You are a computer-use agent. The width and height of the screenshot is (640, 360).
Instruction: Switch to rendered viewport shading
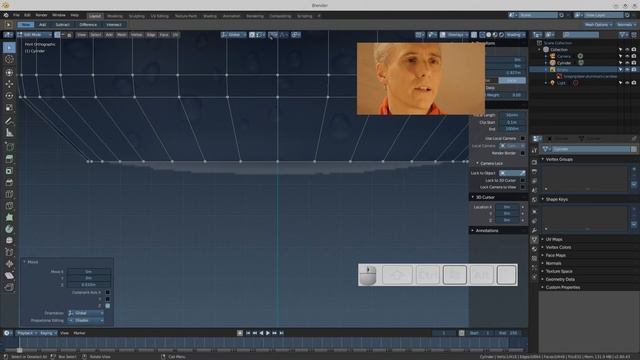click(x=501, y=35)
